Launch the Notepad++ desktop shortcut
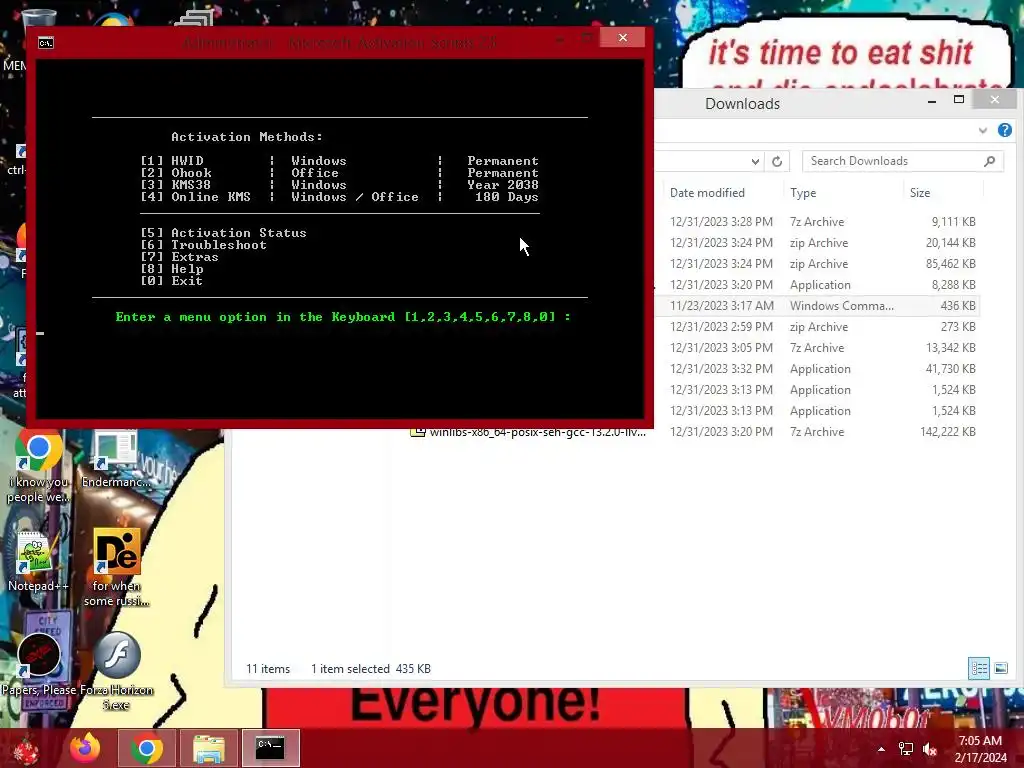Viewport: 1024px width, 768px height. [37, 562]
